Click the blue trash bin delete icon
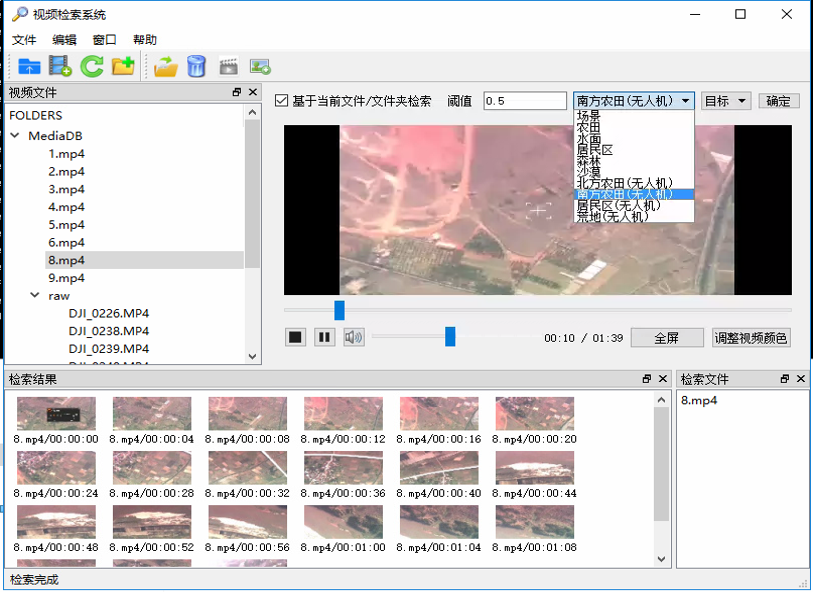 [x=197, y=67]
